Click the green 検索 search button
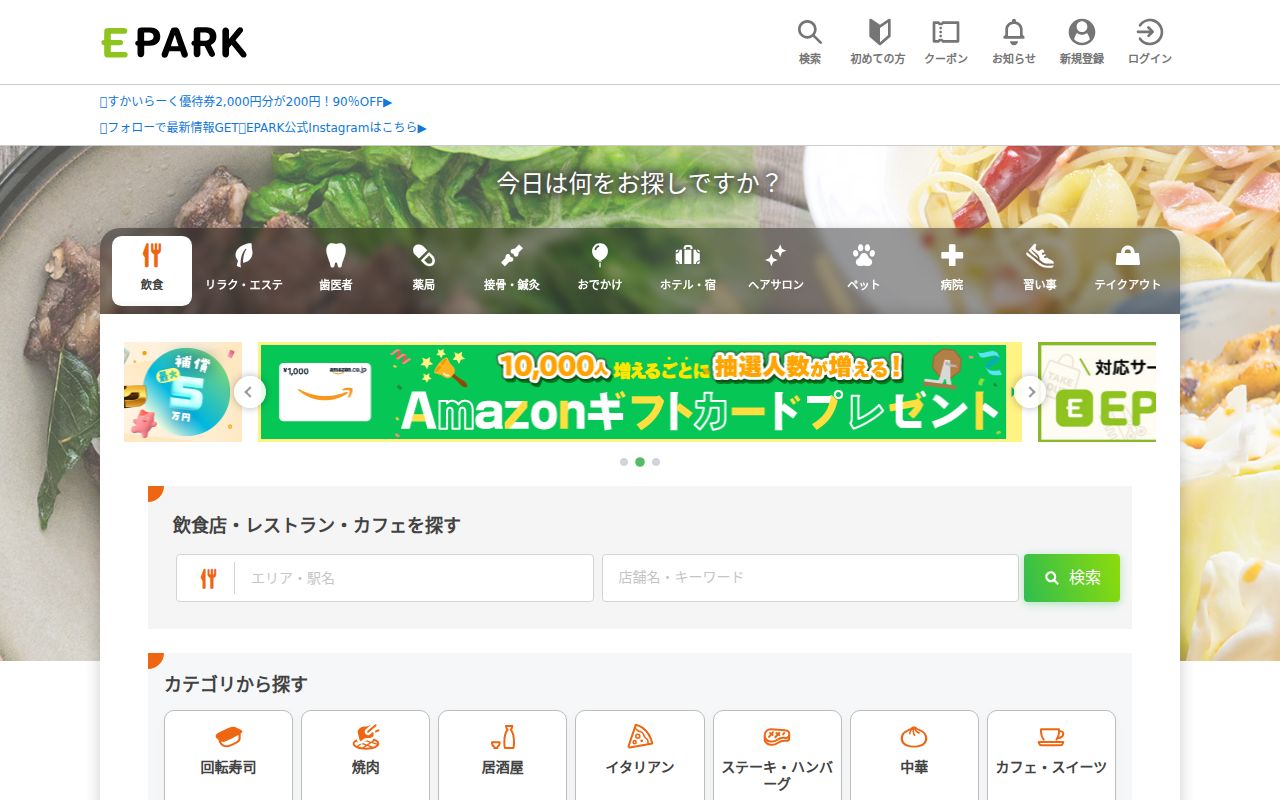The height and width of the screenshot is (800, 1280). (1072, 578)
